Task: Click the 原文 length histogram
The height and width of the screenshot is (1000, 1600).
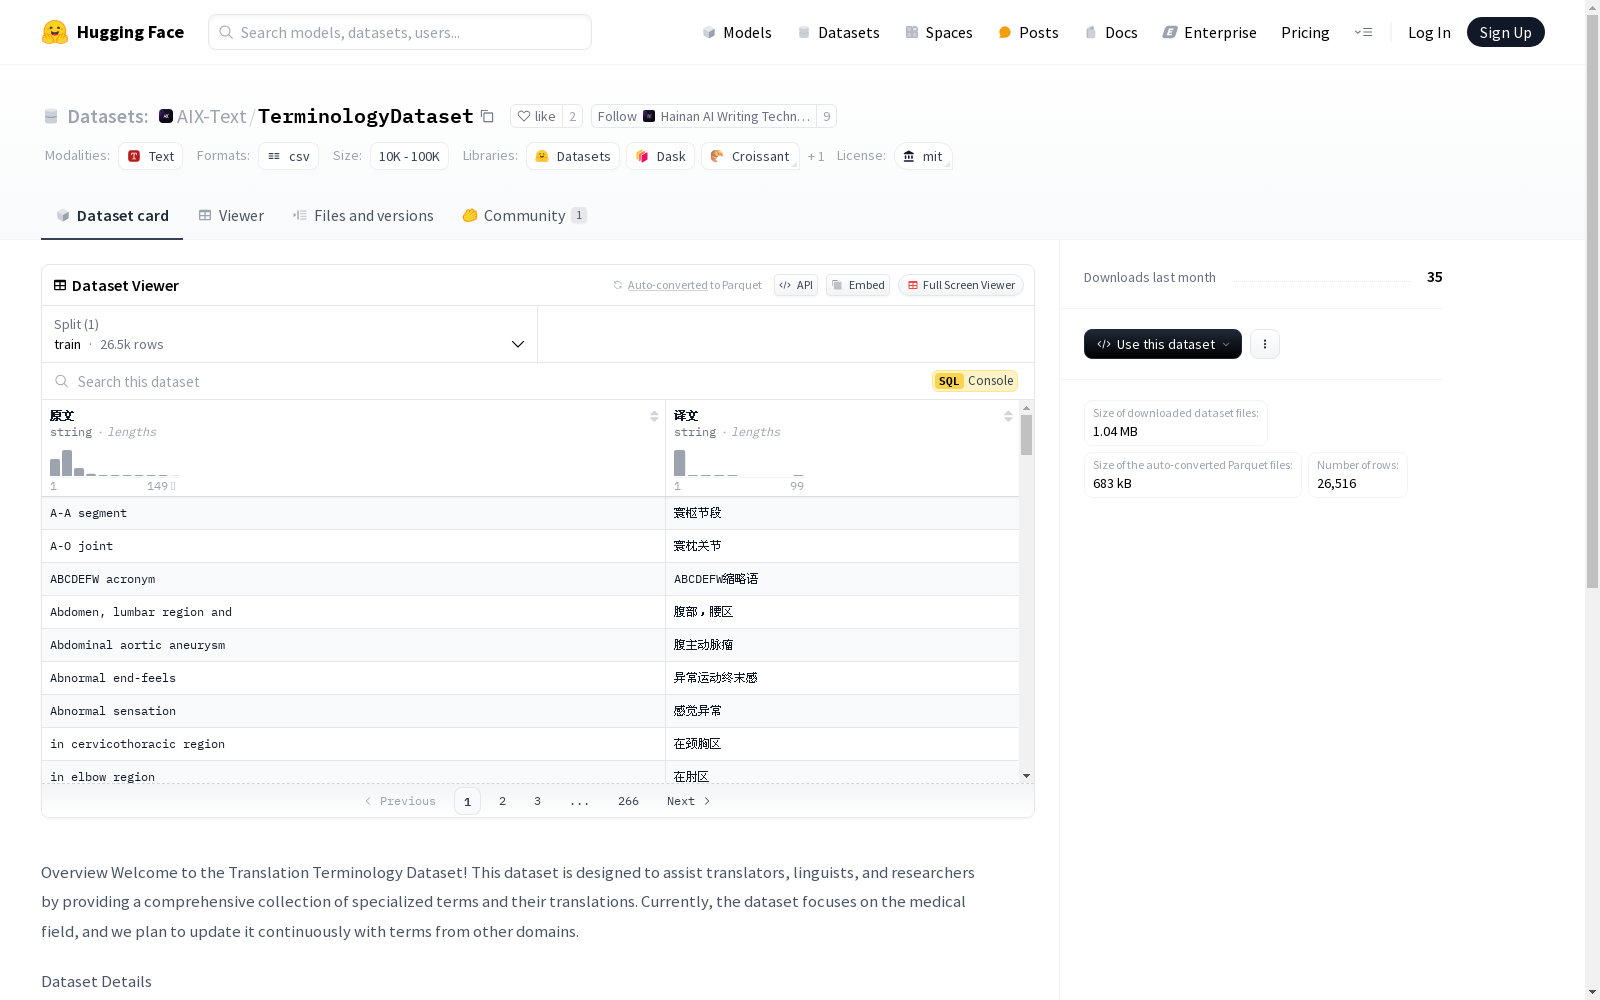Action: click(x=113, y=463)
